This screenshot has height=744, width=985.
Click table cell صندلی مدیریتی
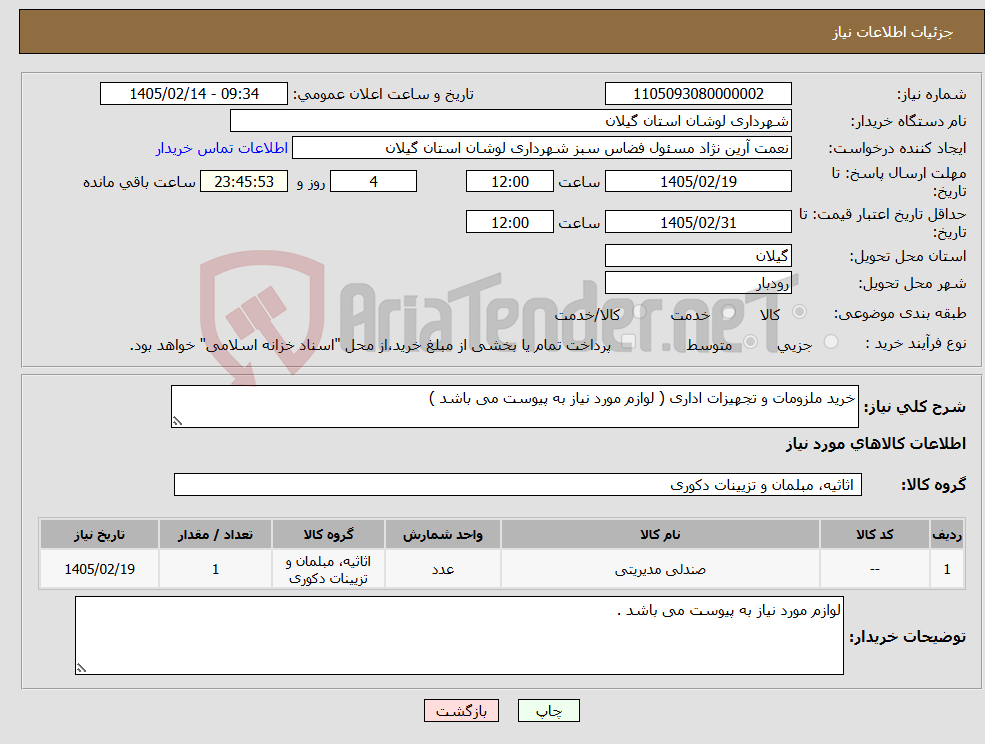click(660, 569)
